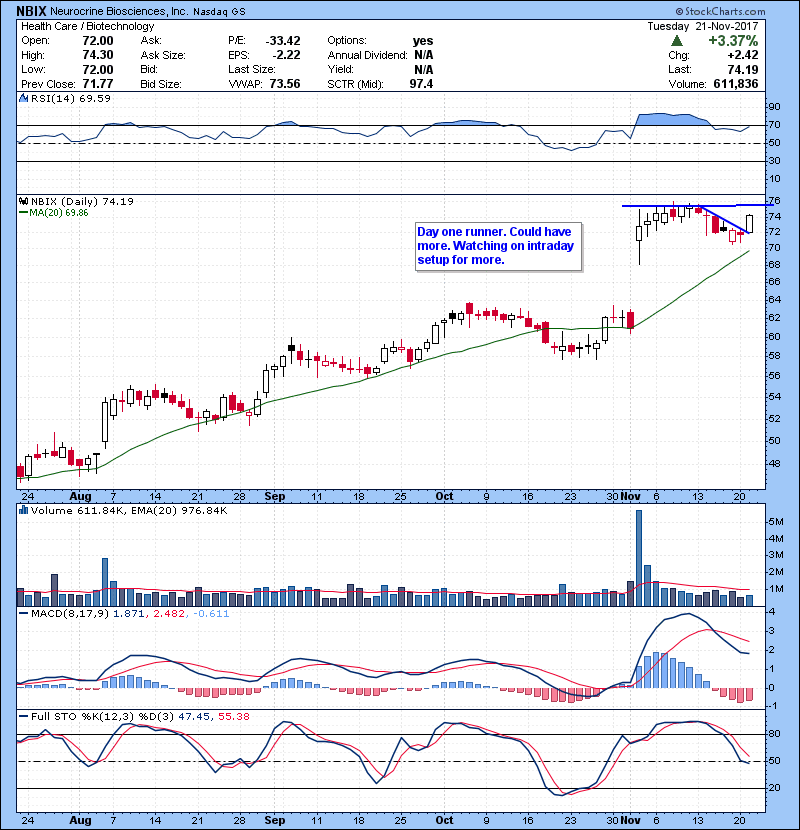Click the Yield: label
The image size is (800, 830).
[x=340, y=69]
